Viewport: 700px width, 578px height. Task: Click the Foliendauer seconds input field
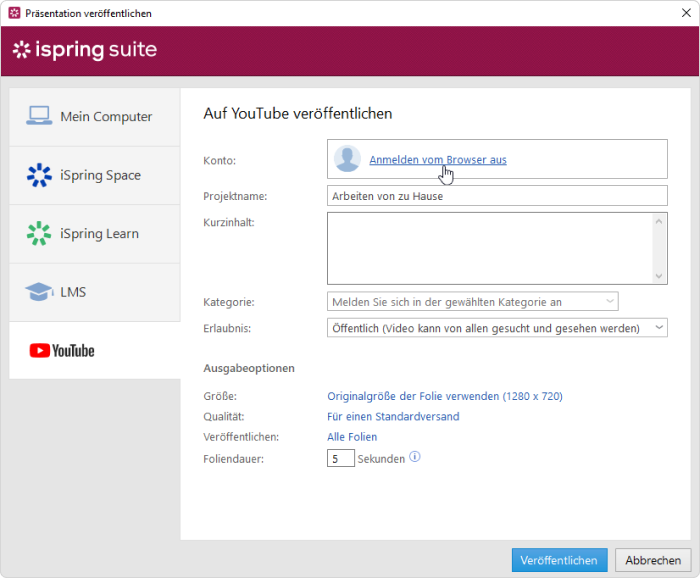(x=341, y=458)
